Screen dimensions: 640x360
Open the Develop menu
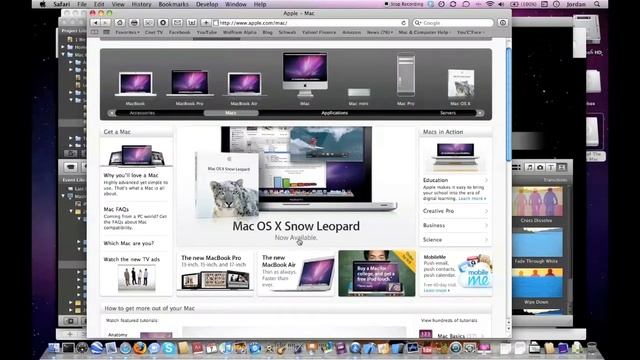click(207, 4)
